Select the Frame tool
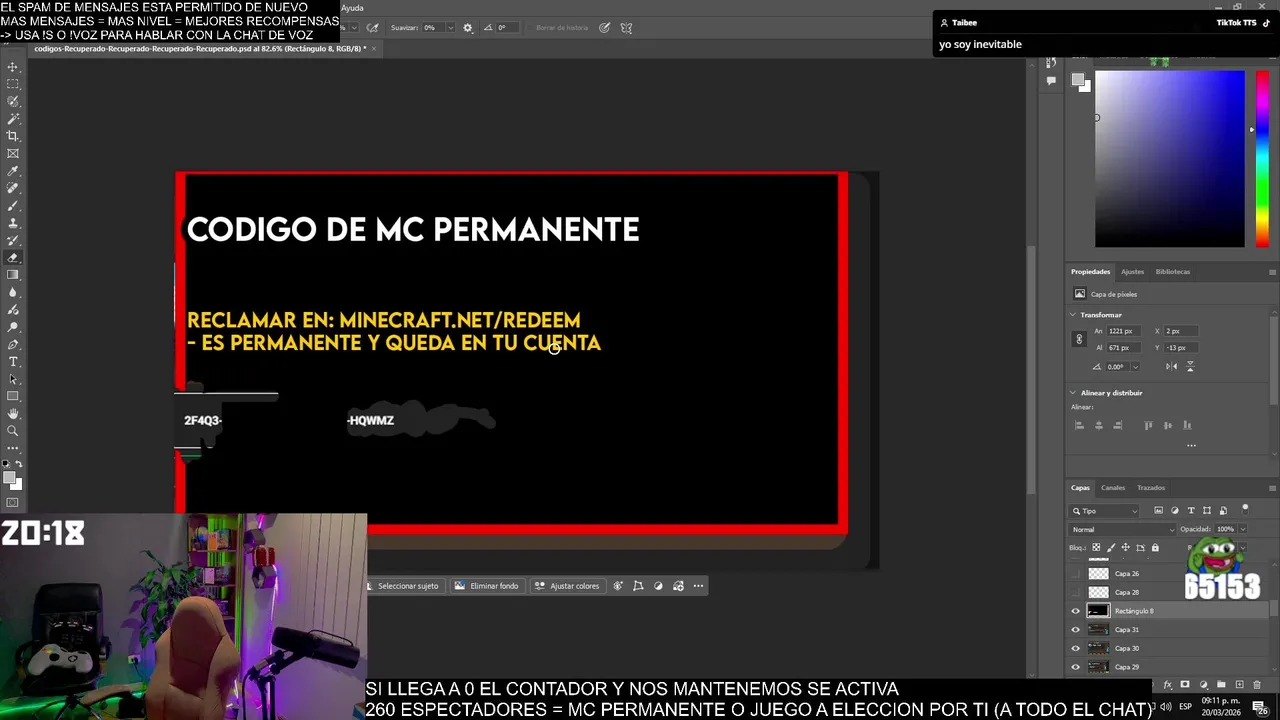Viewport: 1280px width, 720px height. (13, 154)
